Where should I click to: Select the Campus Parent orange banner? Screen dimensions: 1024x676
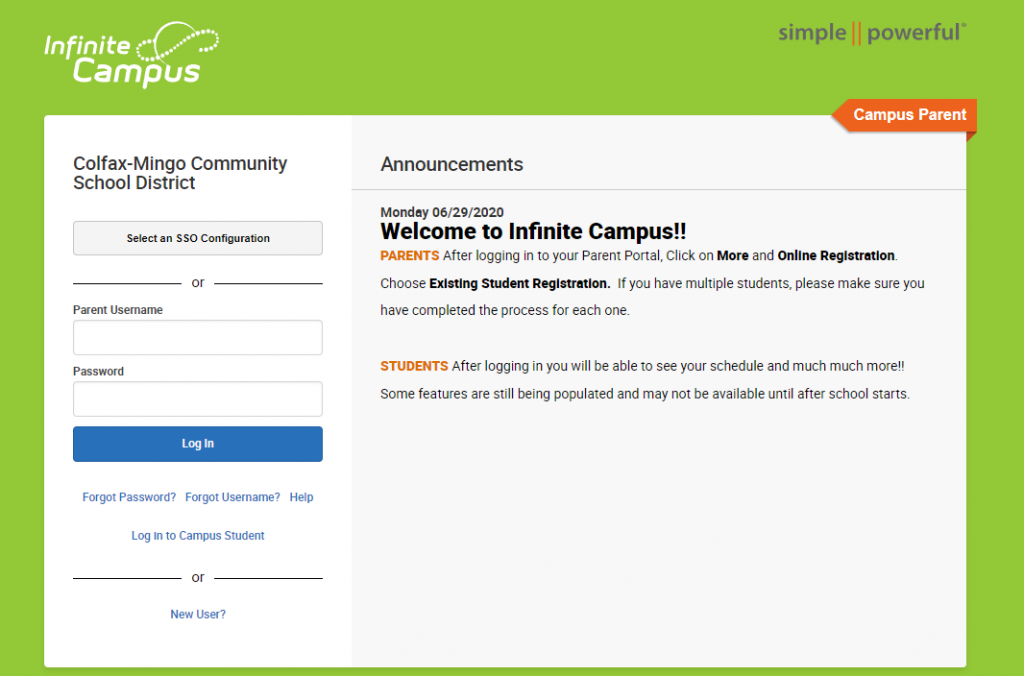pyautogui.click(x=908, y=115)
